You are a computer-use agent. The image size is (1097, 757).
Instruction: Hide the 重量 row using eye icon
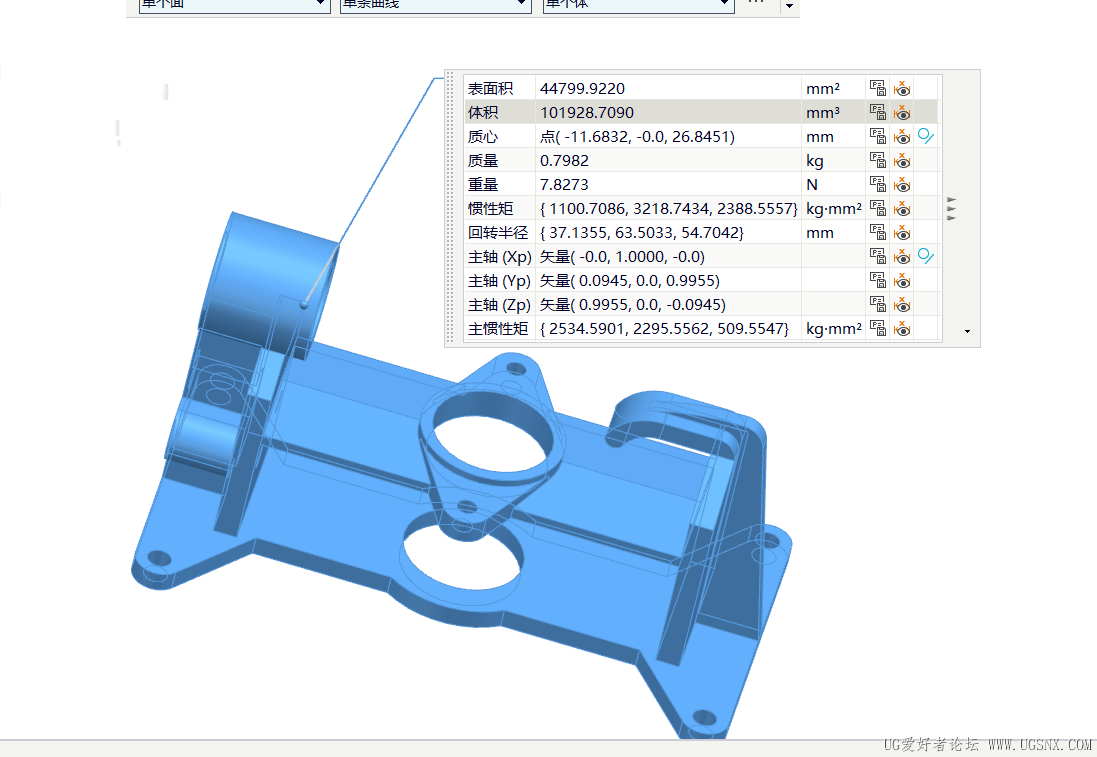point(902,184)
